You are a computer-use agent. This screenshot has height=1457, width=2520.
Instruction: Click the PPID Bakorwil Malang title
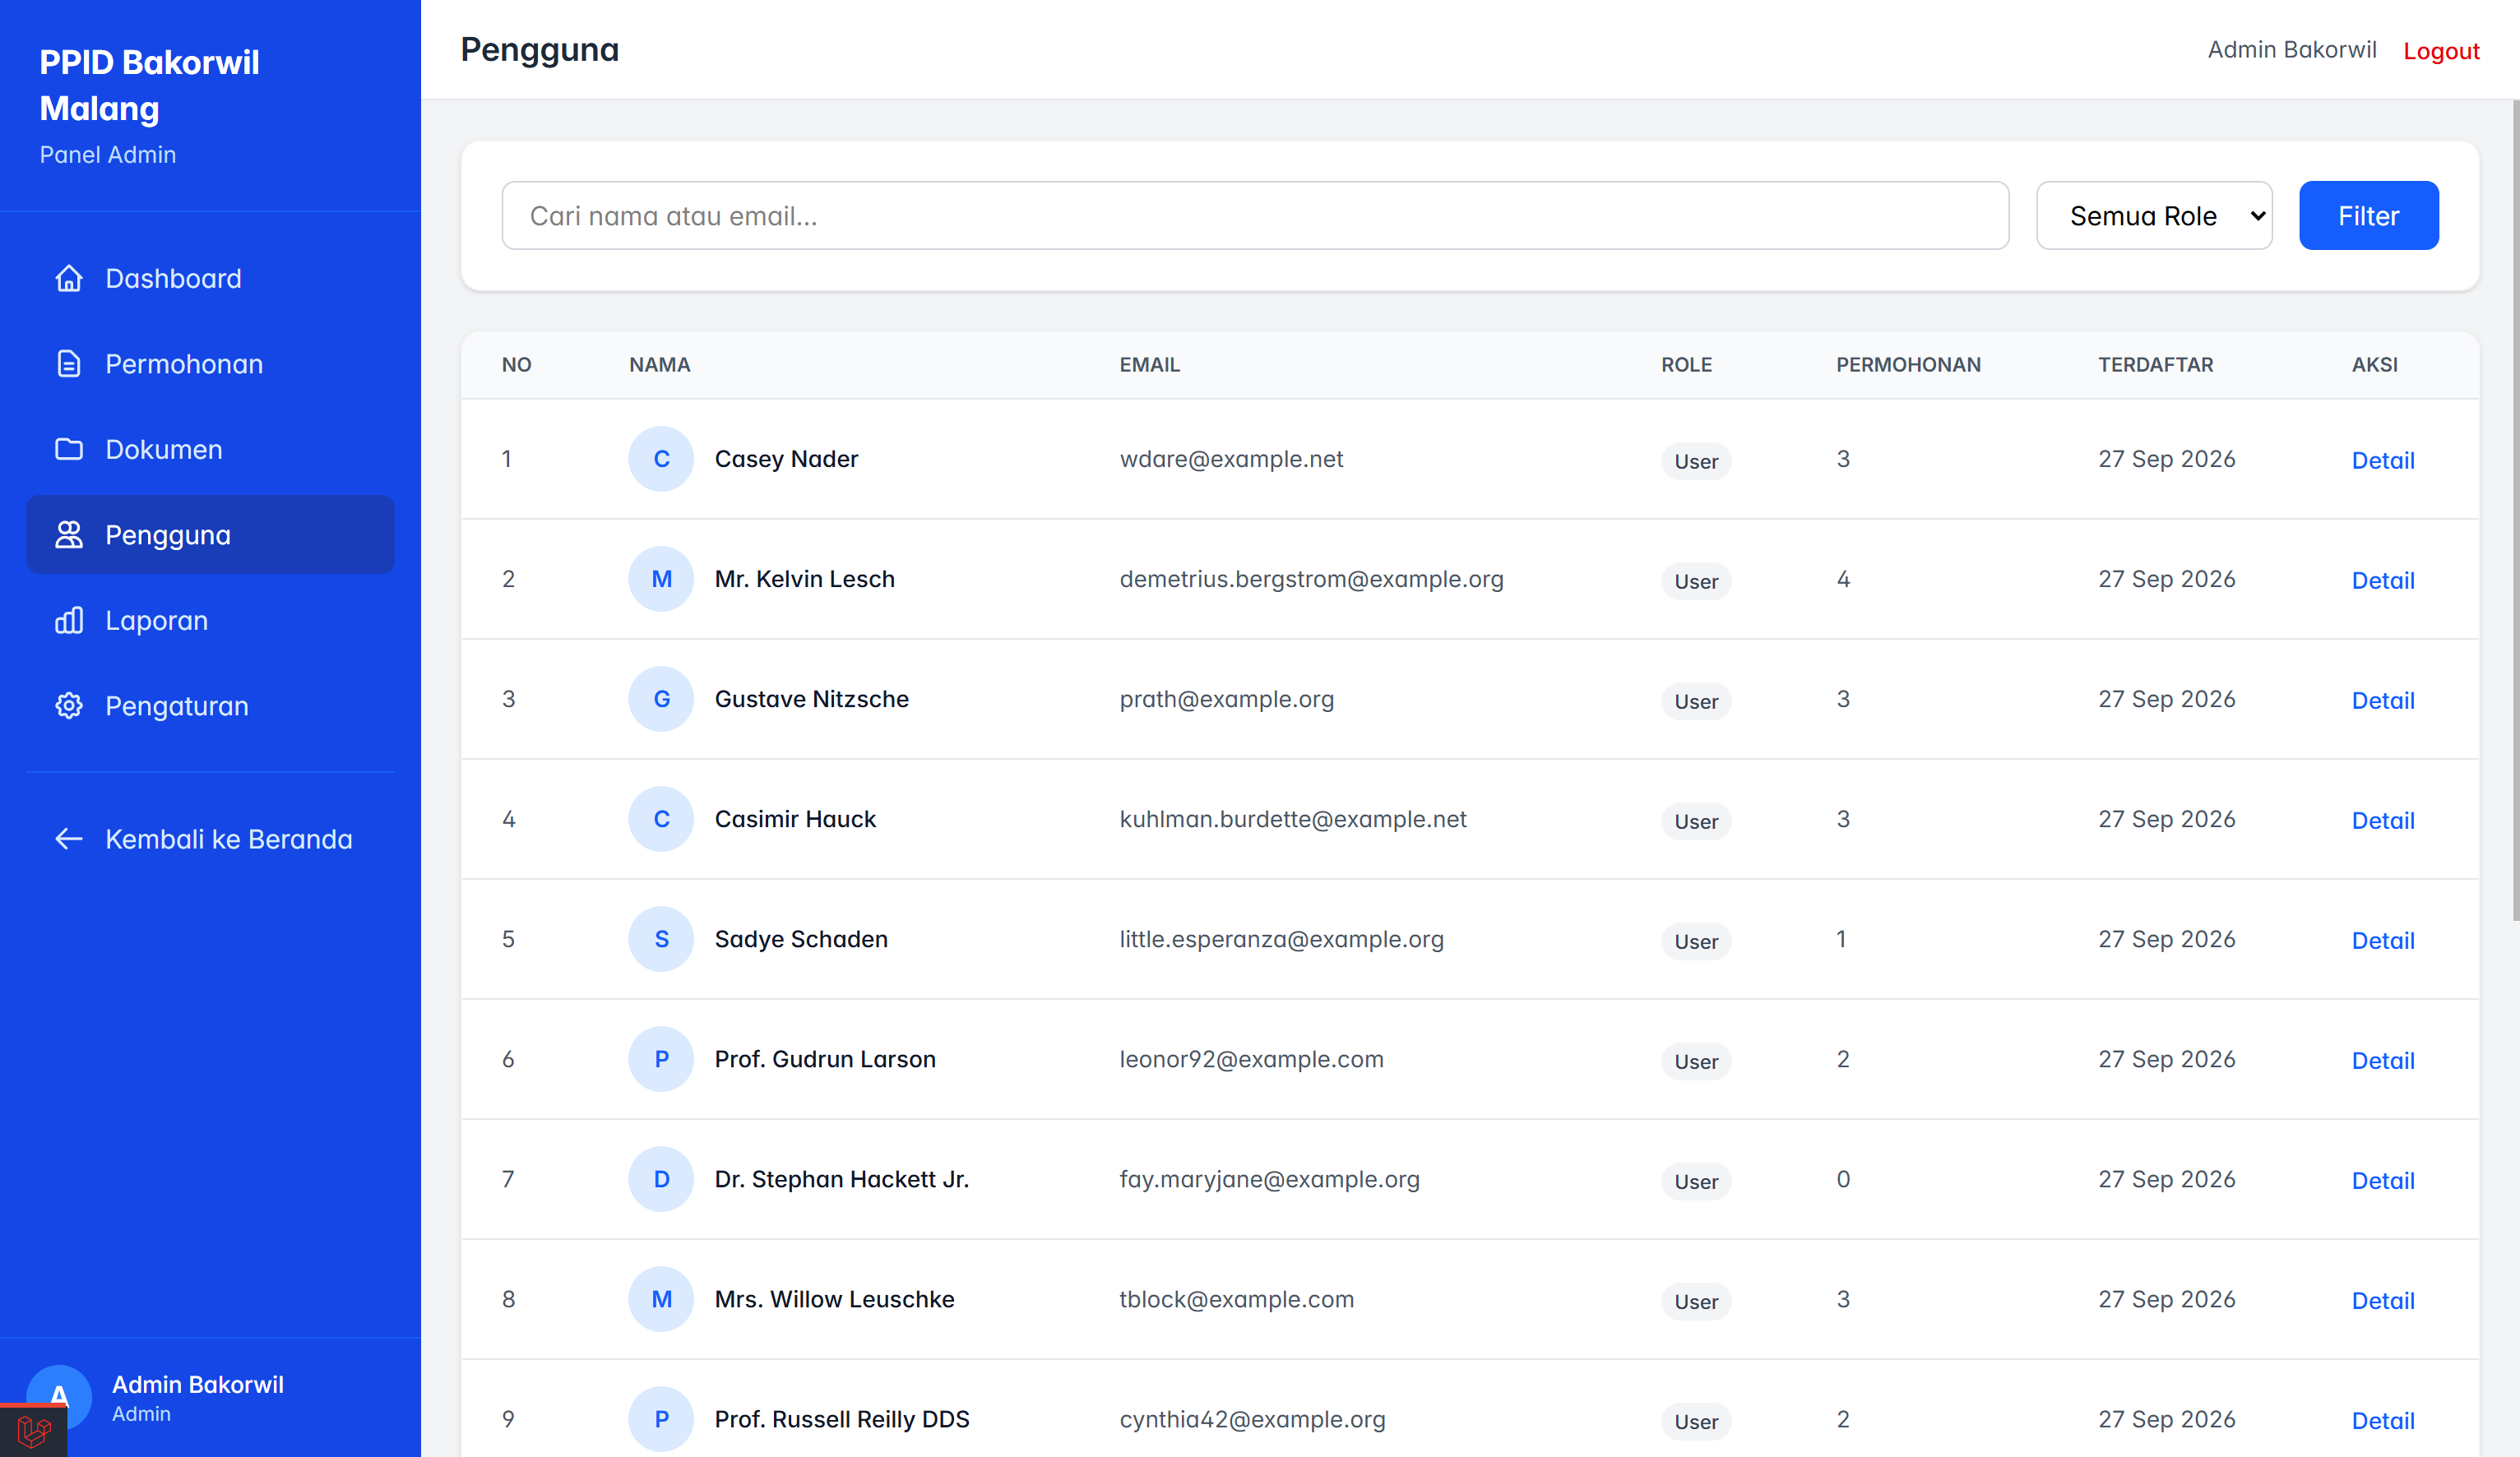pos(149,85)
